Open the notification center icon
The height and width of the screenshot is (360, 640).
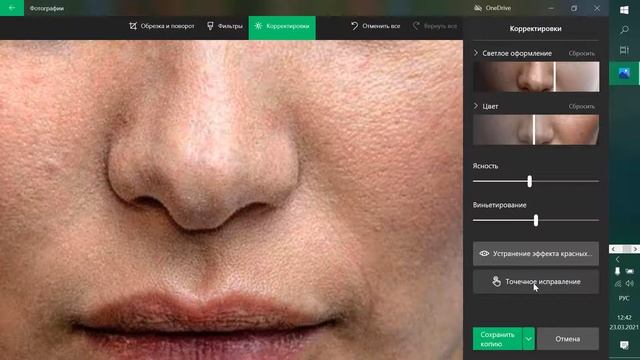[x=624, y=345]
